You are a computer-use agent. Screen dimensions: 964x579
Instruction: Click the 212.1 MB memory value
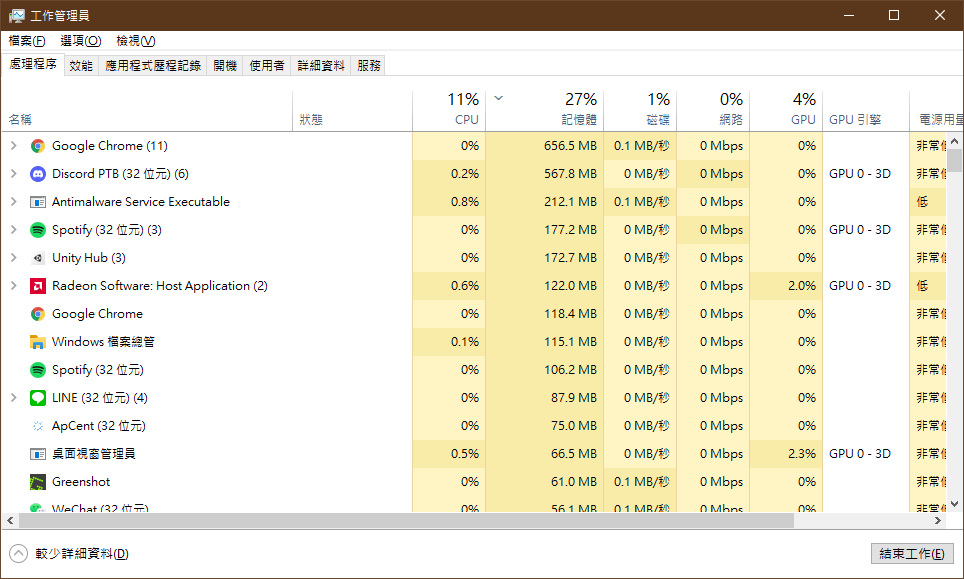click(x=571, y=202)
